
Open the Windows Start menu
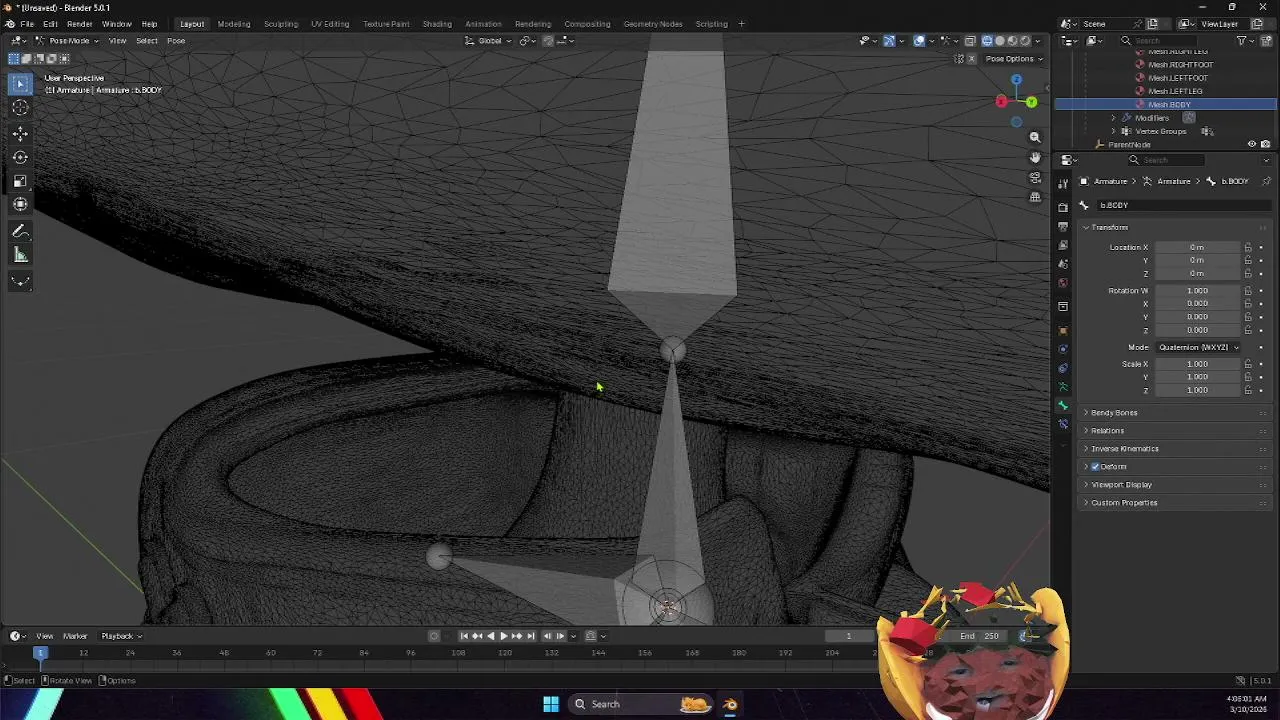pyautogui.click(x=551, y=704)
